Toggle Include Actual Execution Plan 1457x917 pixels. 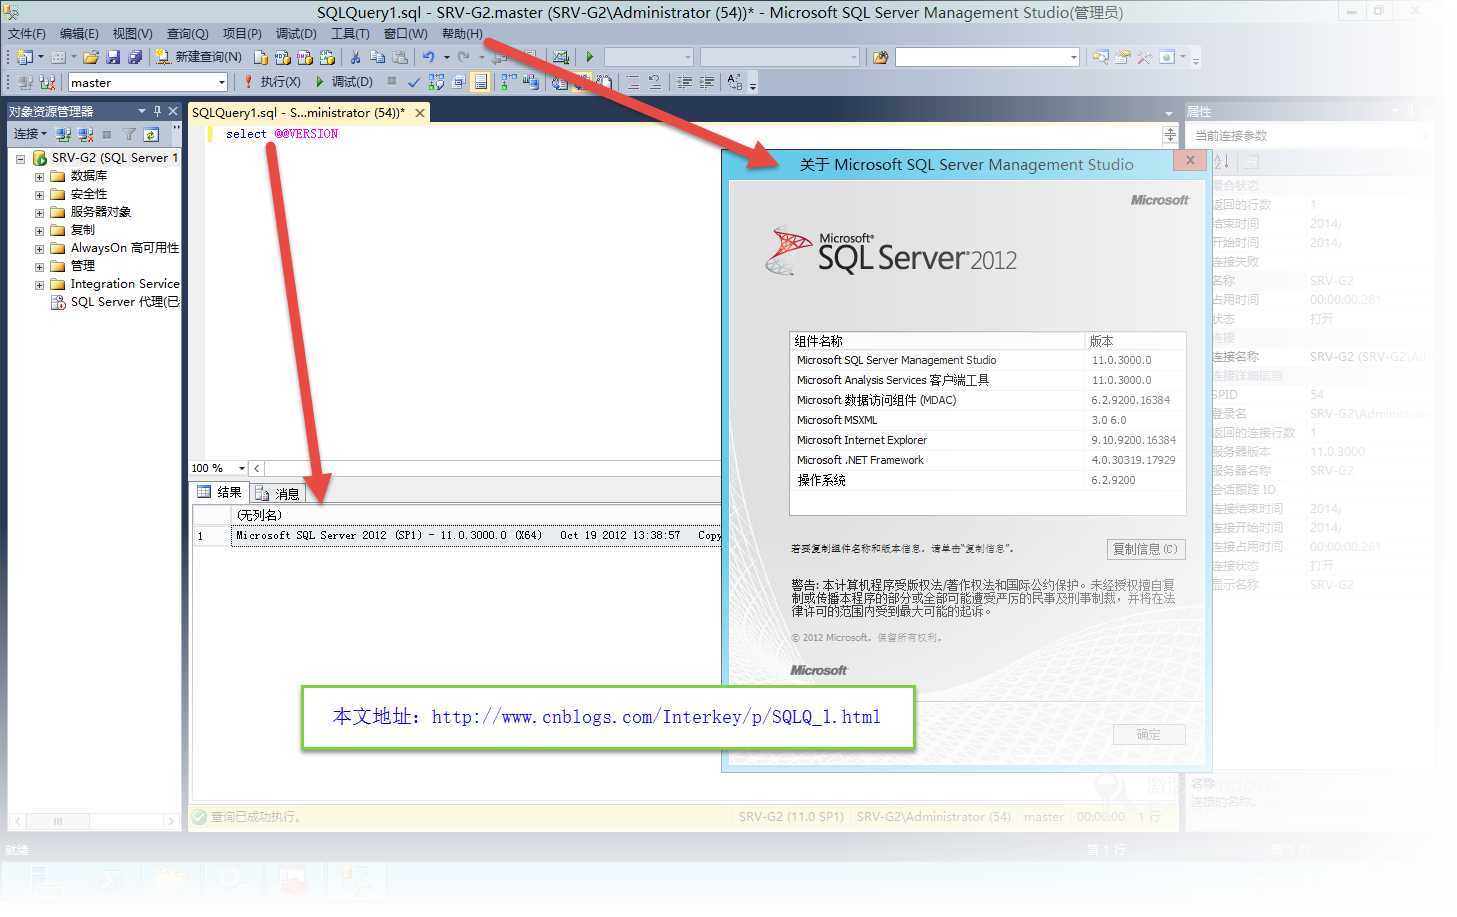click(x=508, y=82)
